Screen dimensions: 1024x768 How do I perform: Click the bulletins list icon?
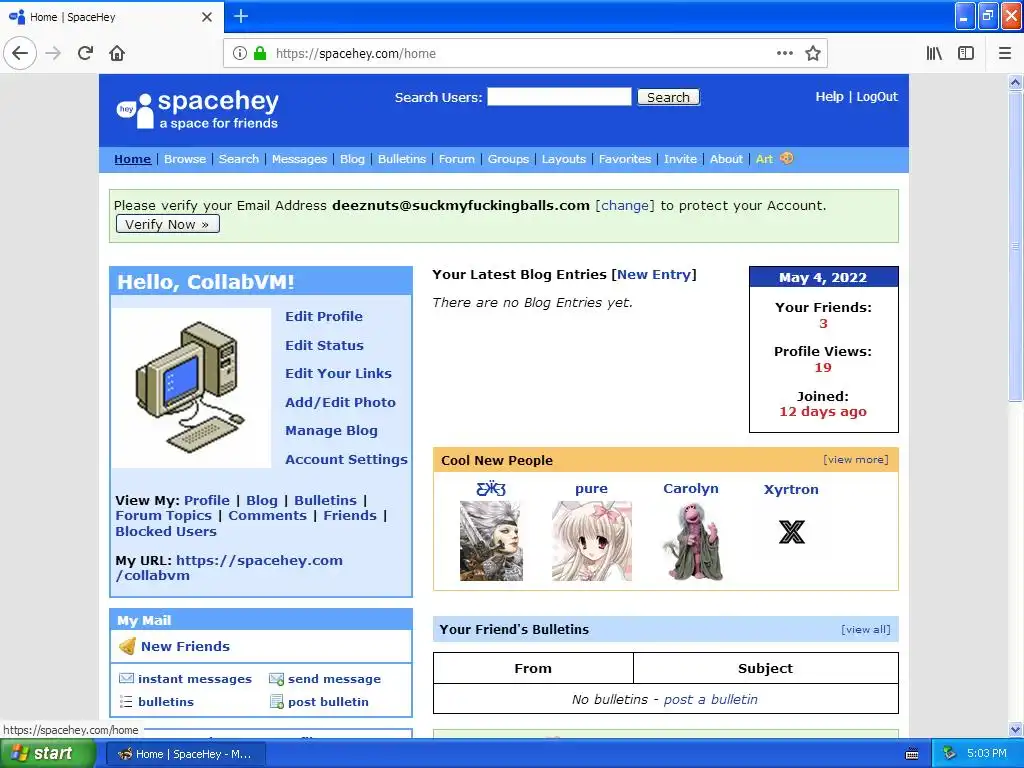click(x=126, y=701)
